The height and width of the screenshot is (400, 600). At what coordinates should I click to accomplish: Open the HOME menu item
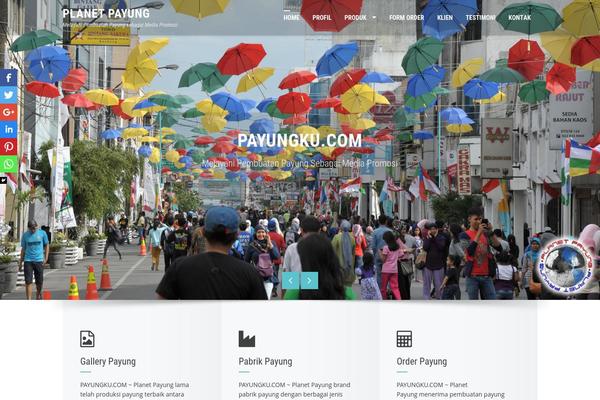[x=292, y=18]
